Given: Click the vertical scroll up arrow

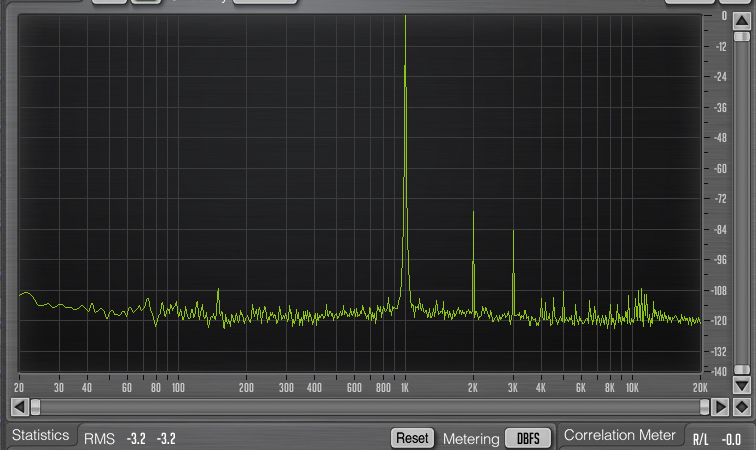Looking at the screenshot, I should coord(742,21).
